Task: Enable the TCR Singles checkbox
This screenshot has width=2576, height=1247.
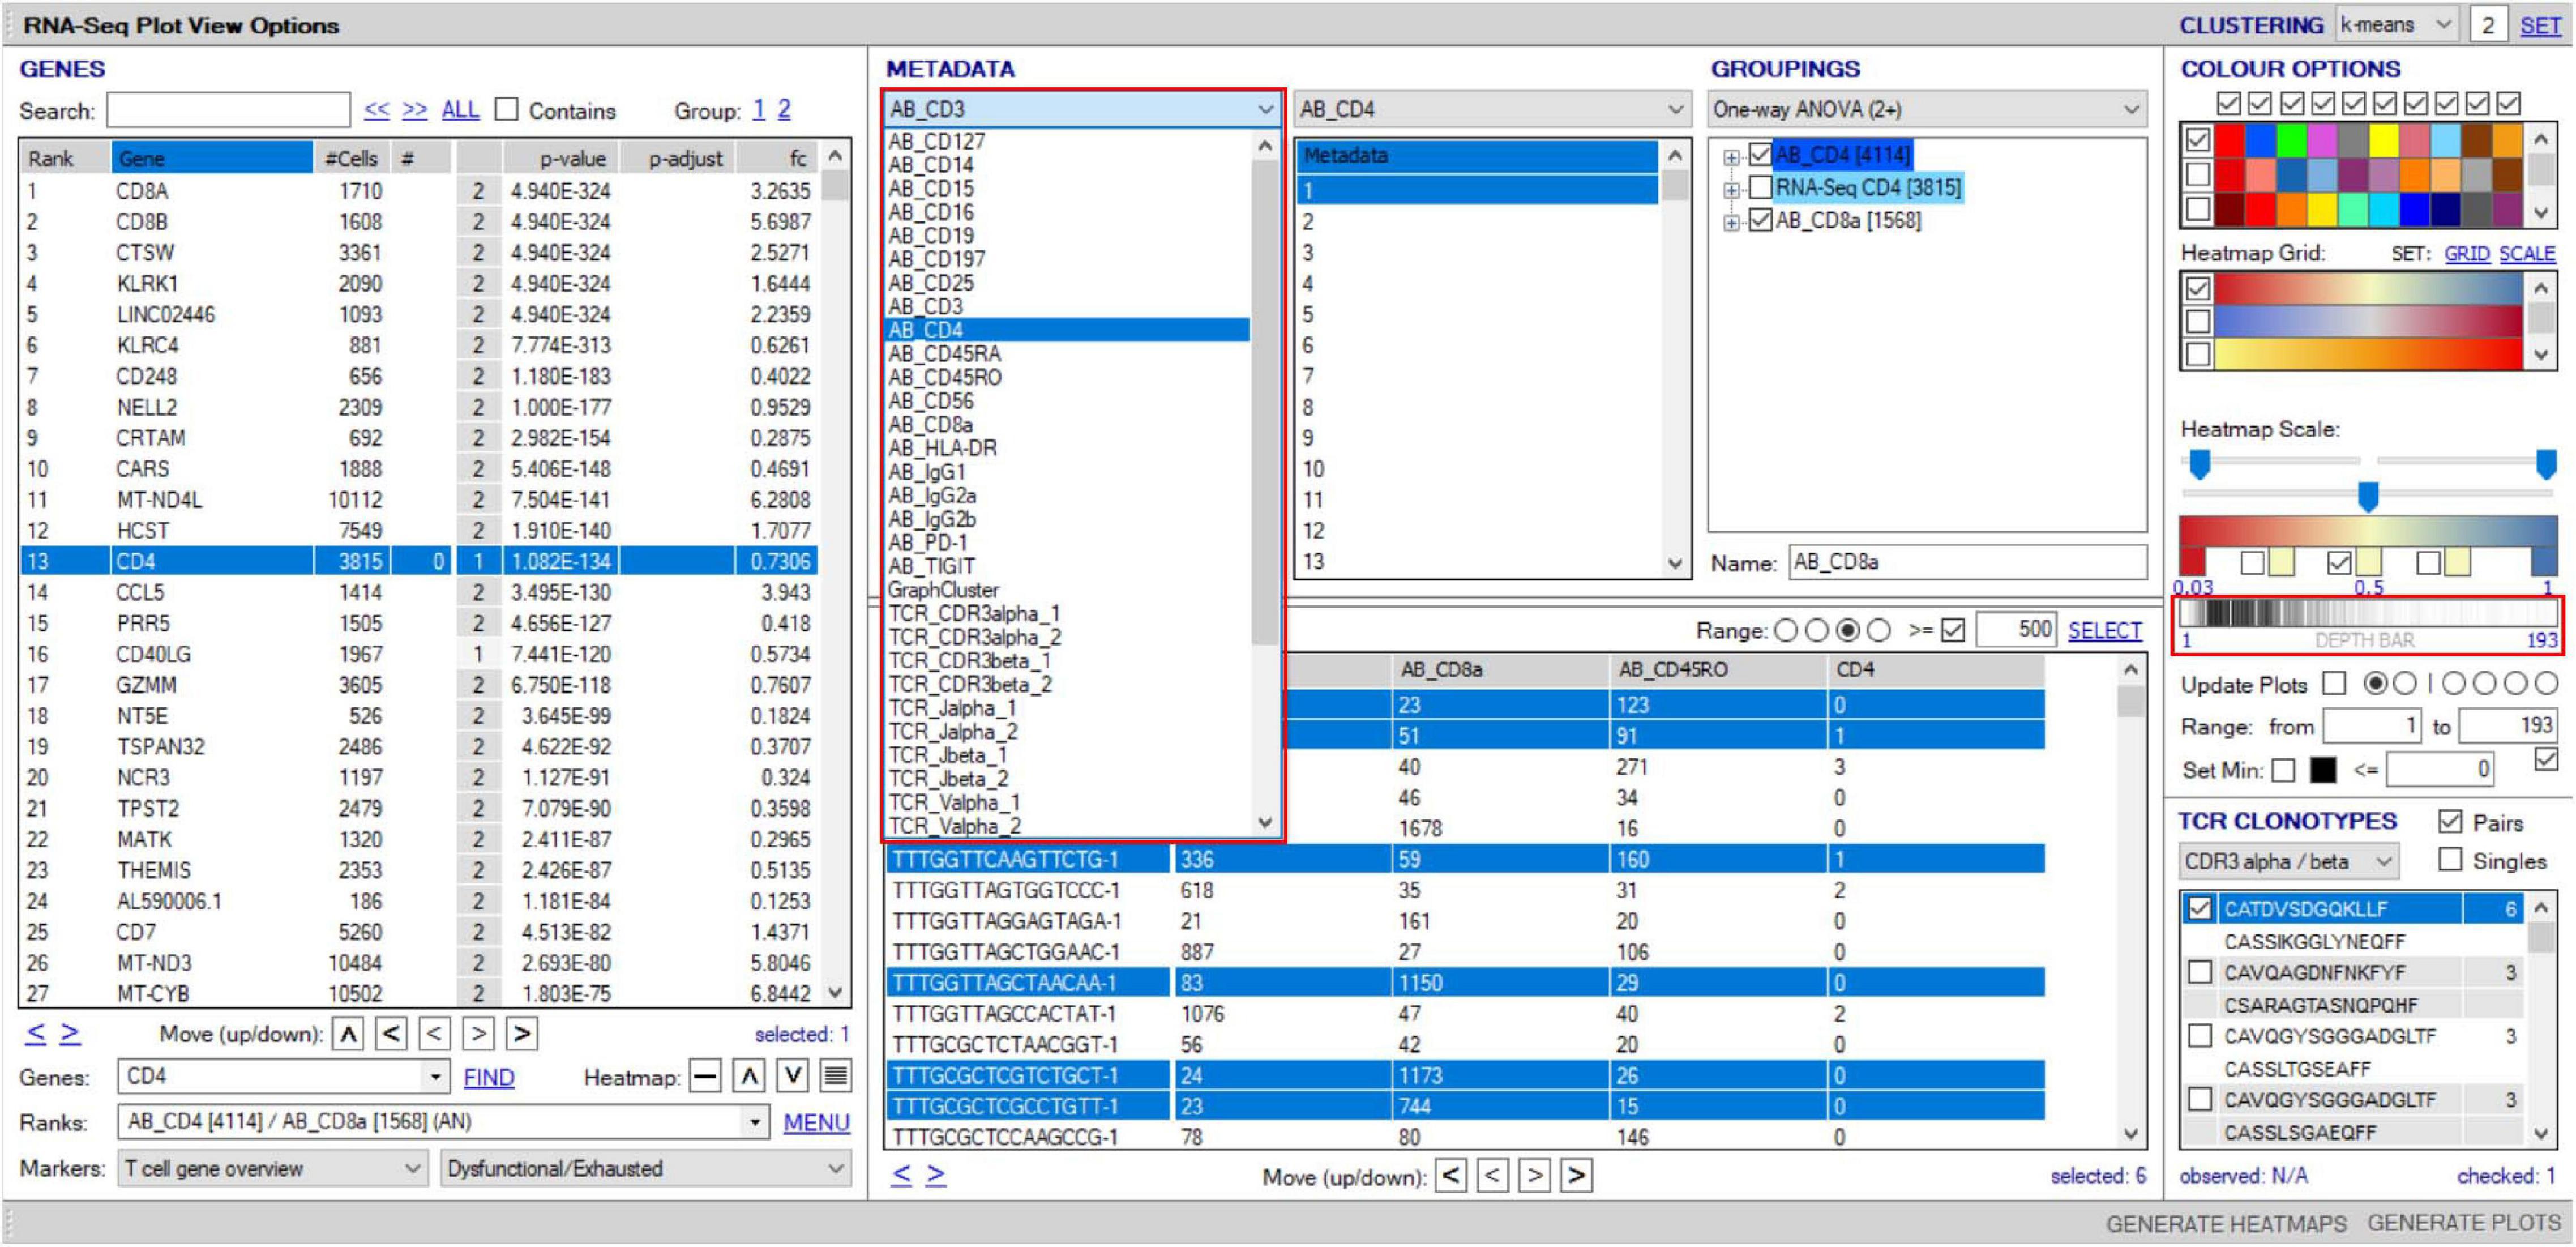Action: pyautogui.click(x=2449, y=860)
